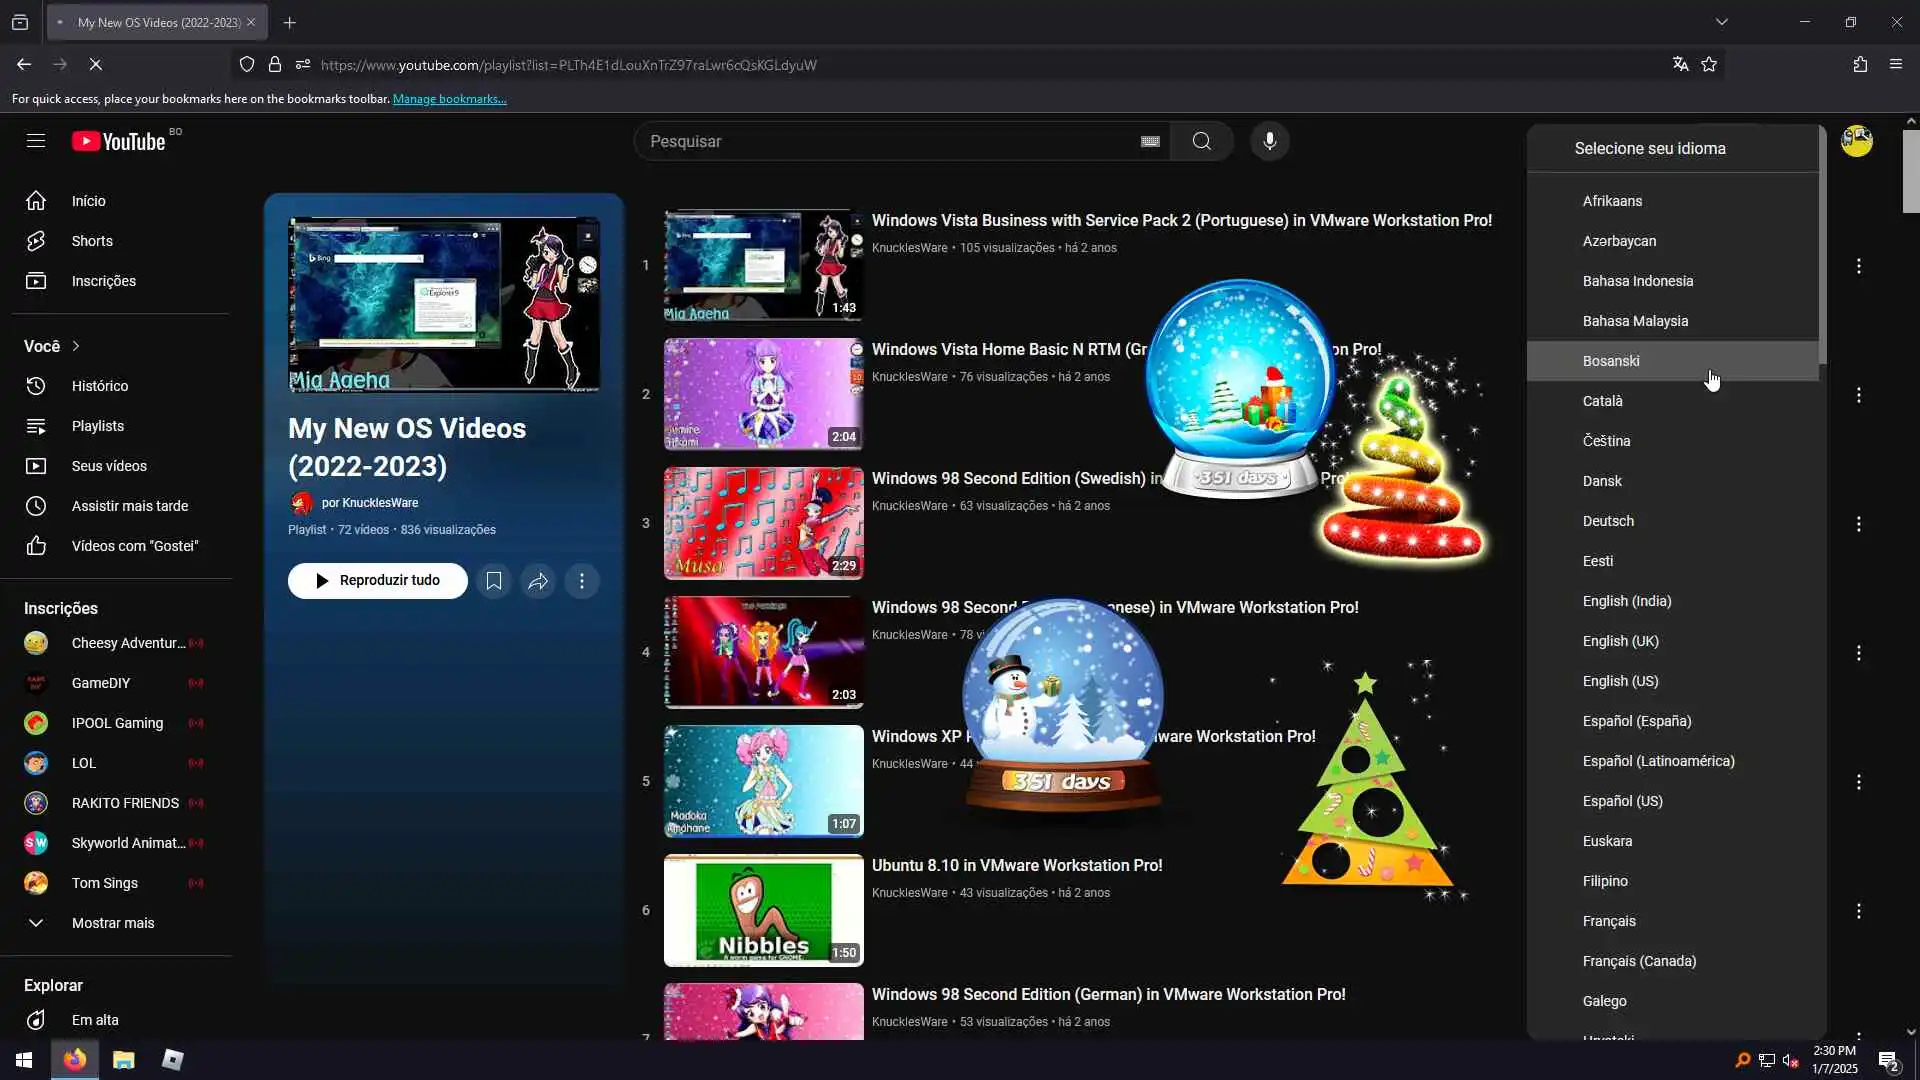Bookmark this page with star icon

(x=1709, y=64)
